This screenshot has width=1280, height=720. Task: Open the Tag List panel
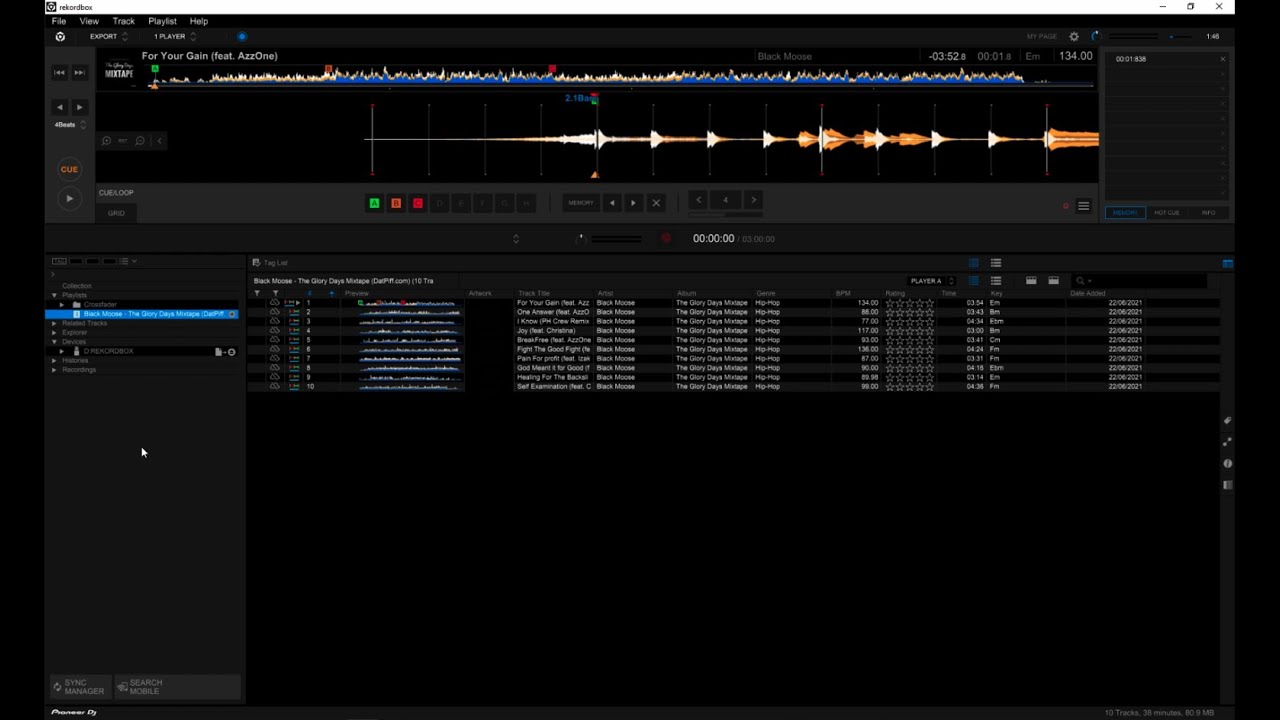[x=270, y=263]
